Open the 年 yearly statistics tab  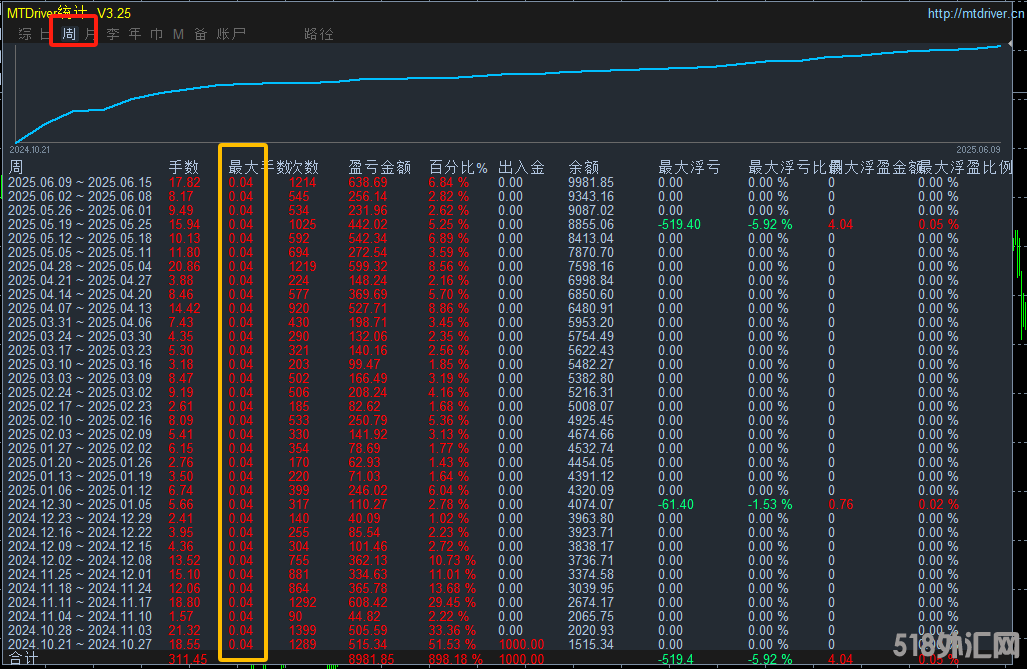point(135,34)
